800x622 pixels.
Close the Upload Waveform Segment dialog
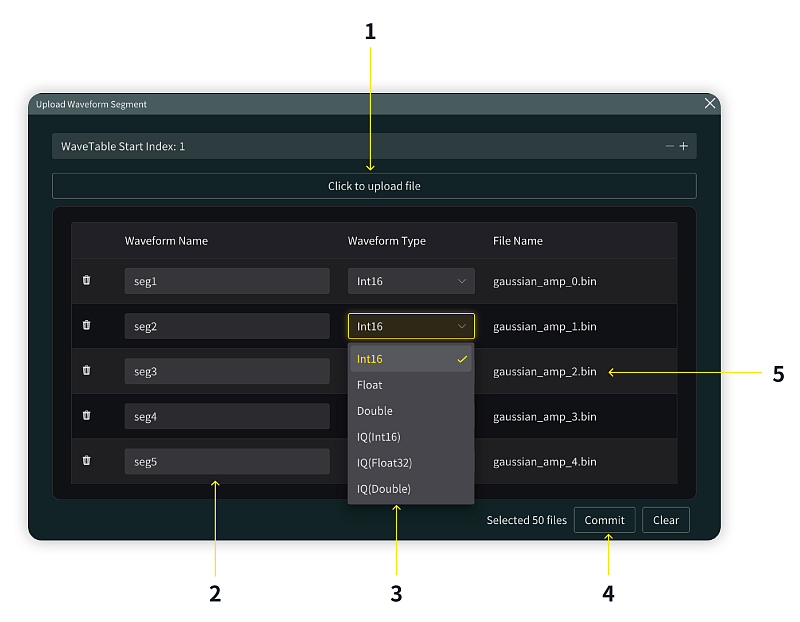point(710,103)
